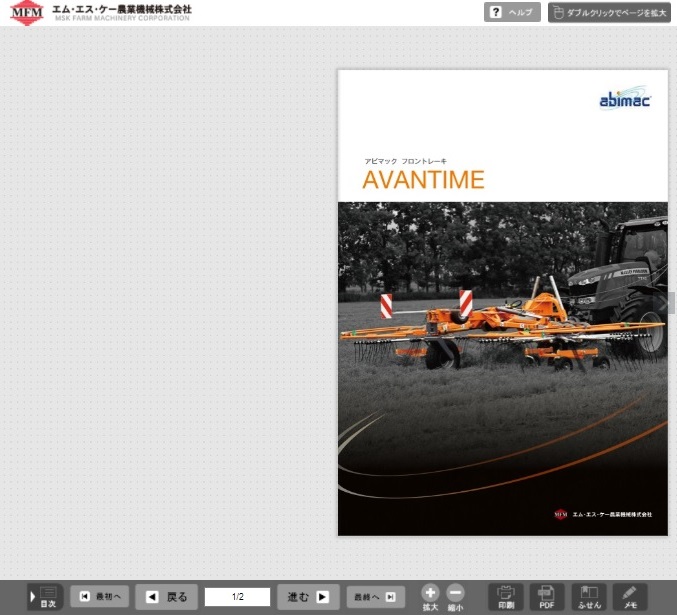Click the AVANTIME title text
The width and height of the screenshot is (677, 615).
423,180
